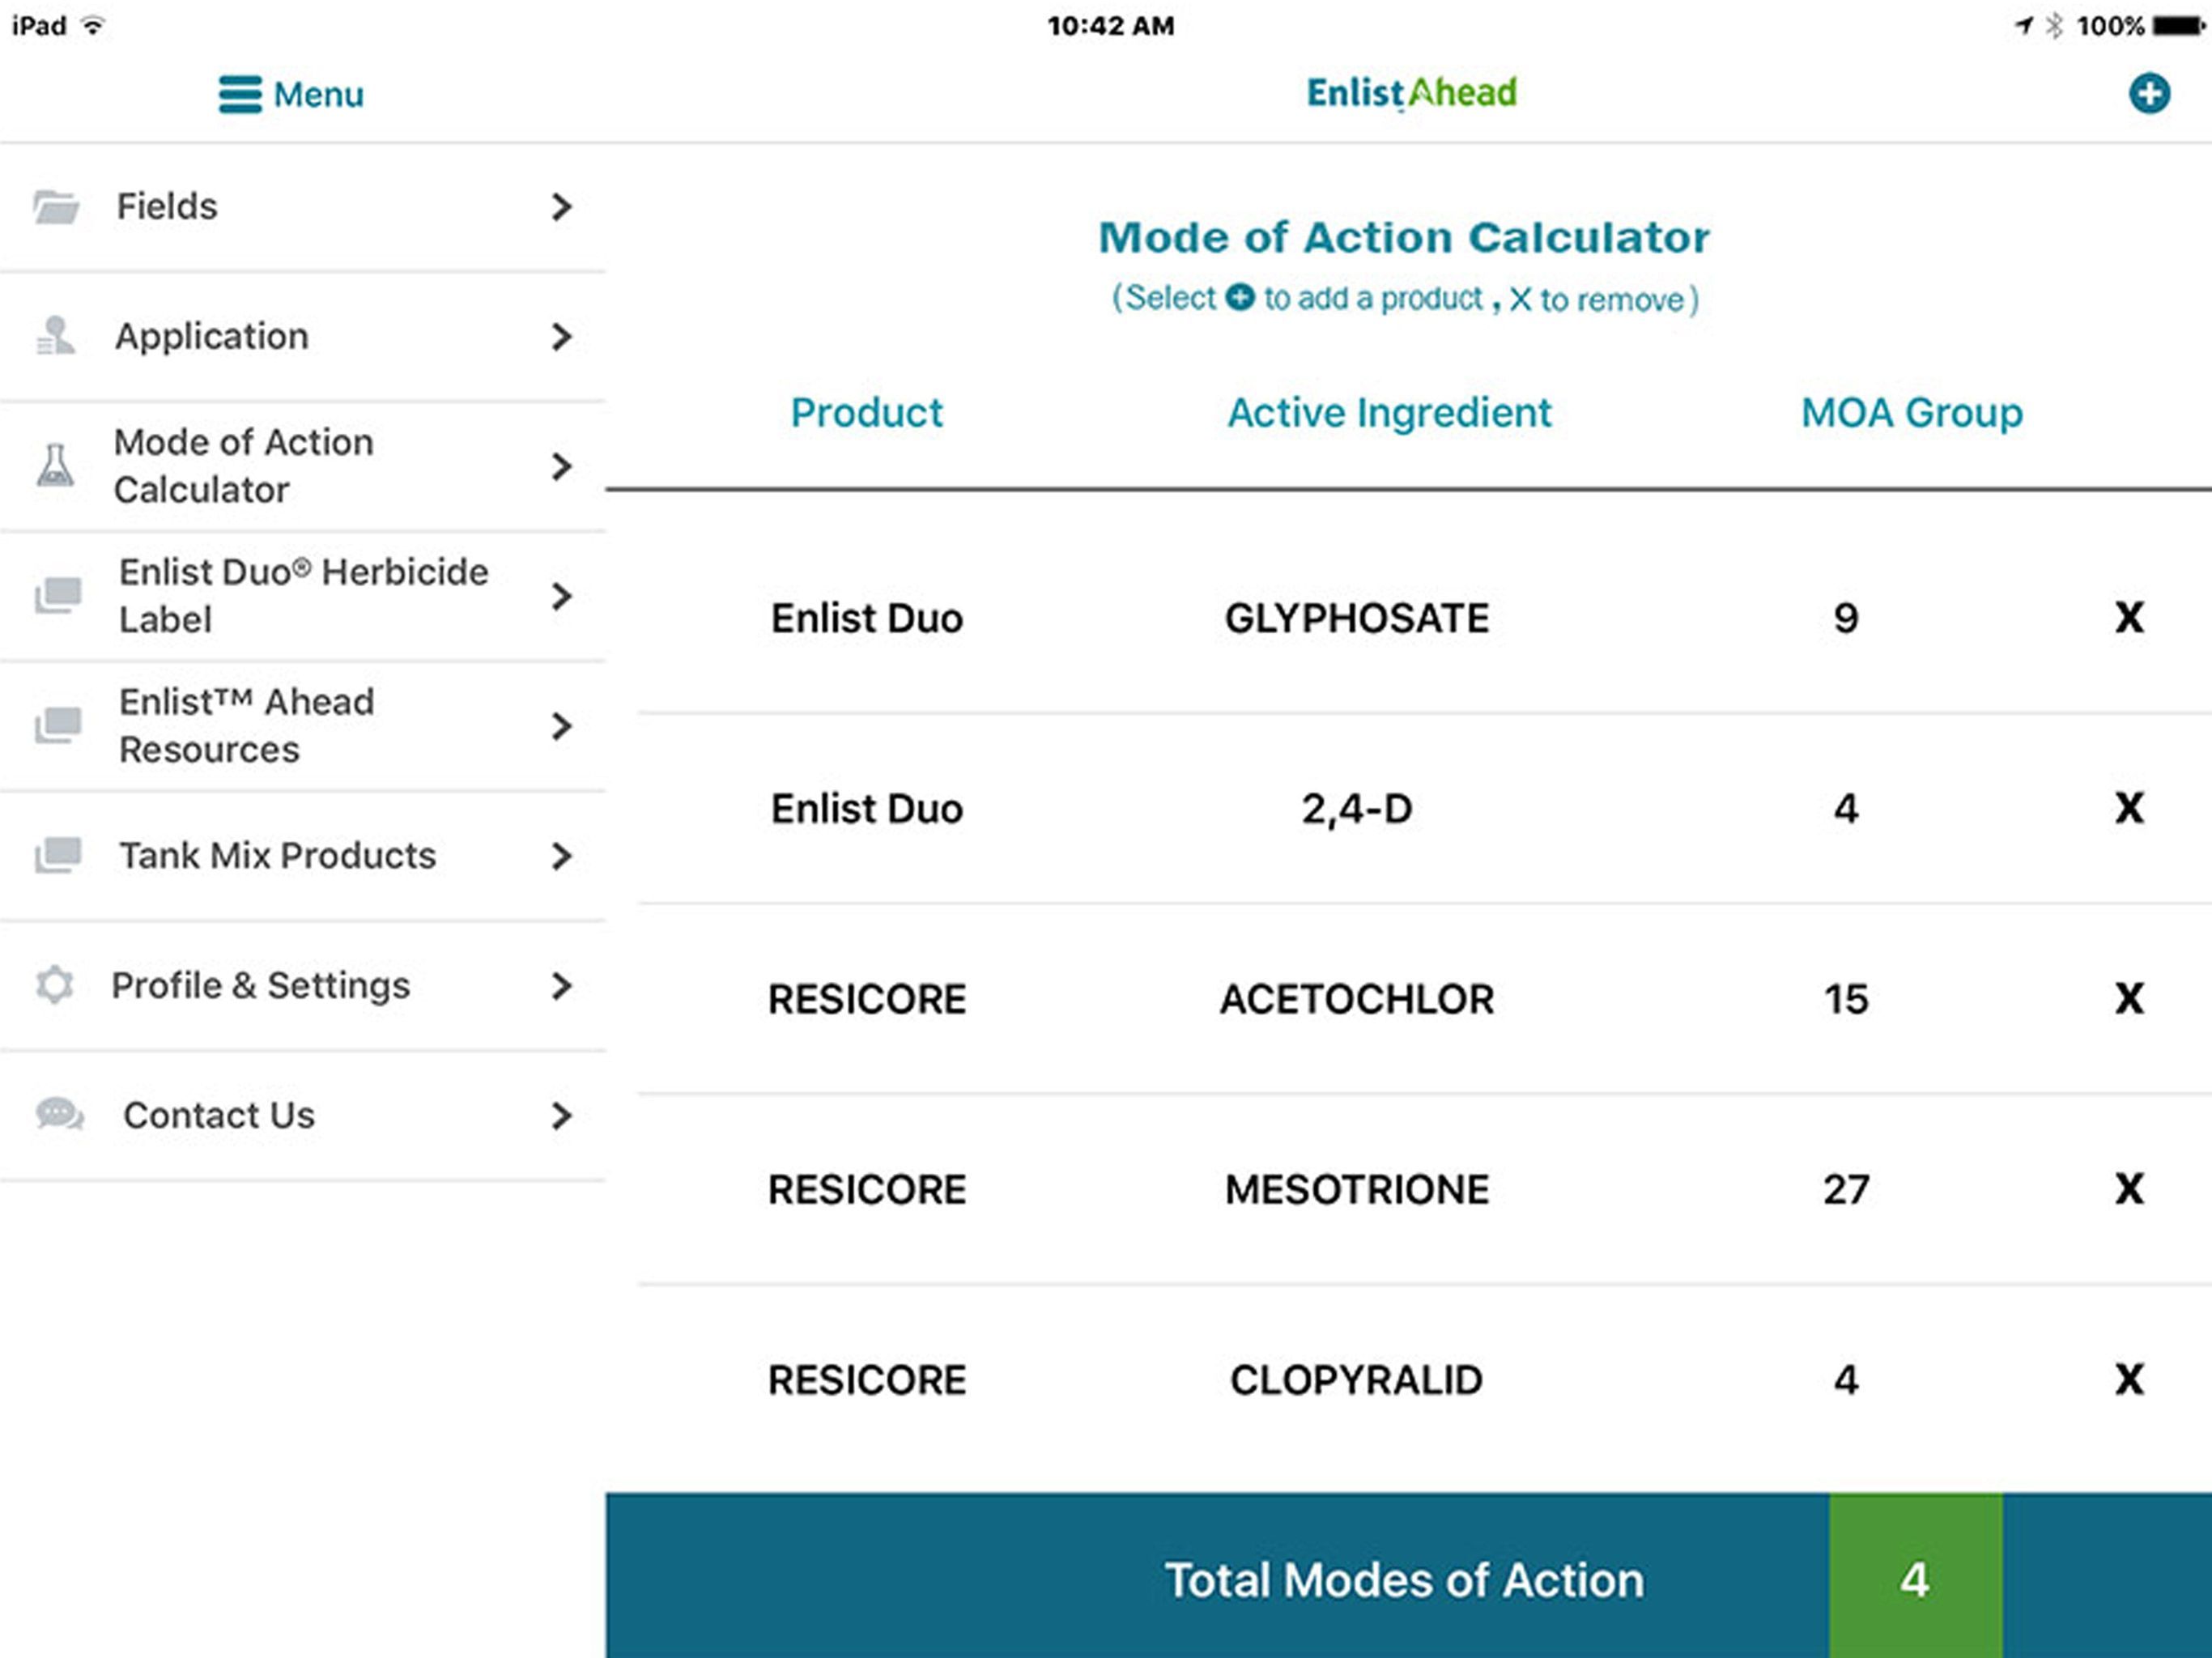The height and width of the screenshot is (1658, 2212).
Task: Click the battery indicator in status bar
Action: (x=2180, y=26)
